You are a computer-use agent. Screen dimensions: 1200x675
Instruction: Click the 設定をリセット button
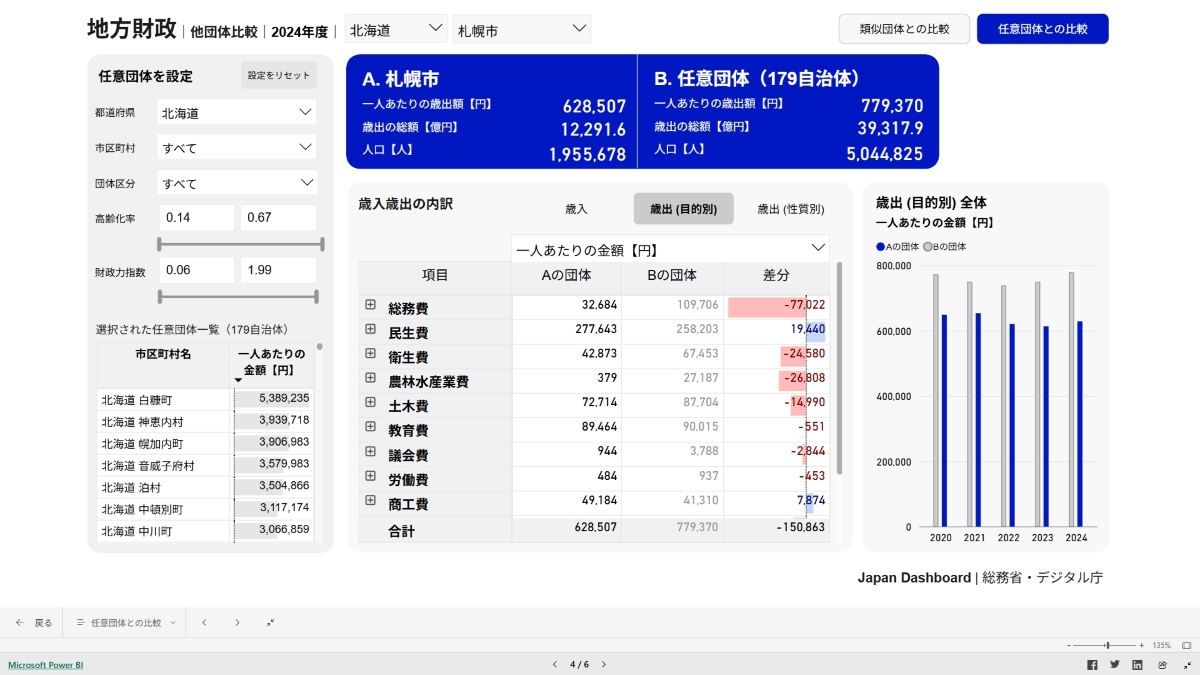click(x=279, y=75)
